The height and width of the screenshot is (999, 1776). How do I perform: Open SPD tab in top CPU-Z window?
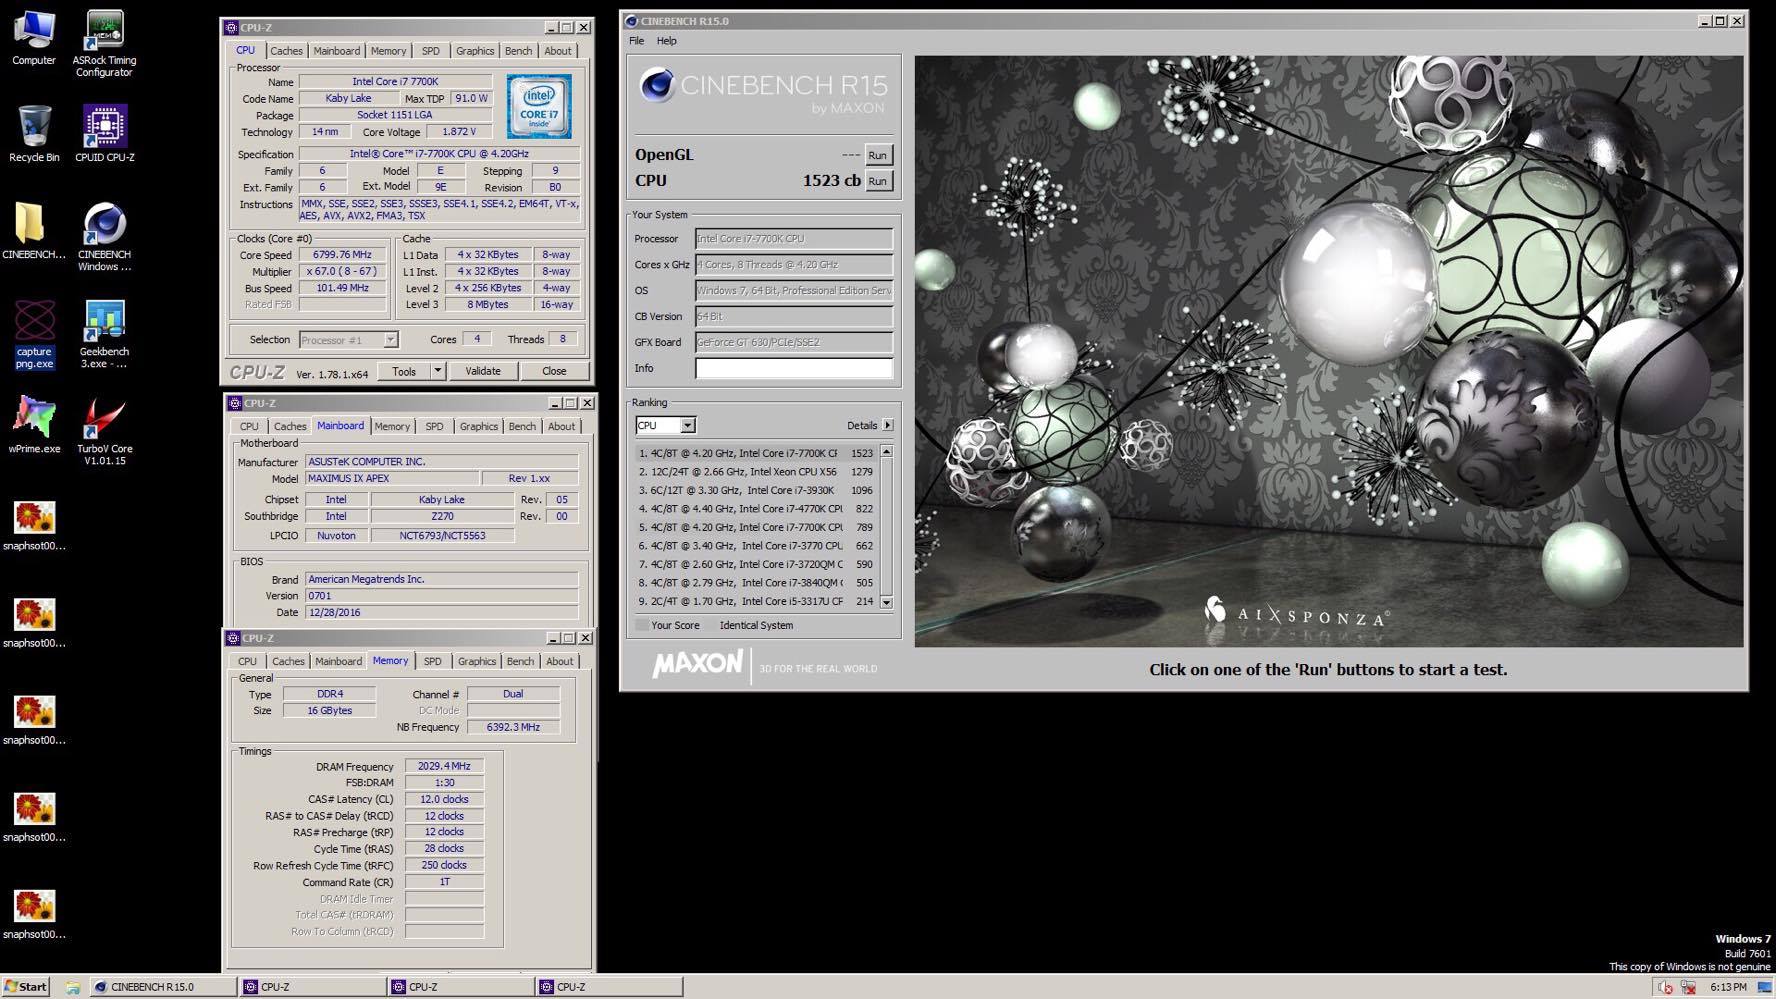430,51
